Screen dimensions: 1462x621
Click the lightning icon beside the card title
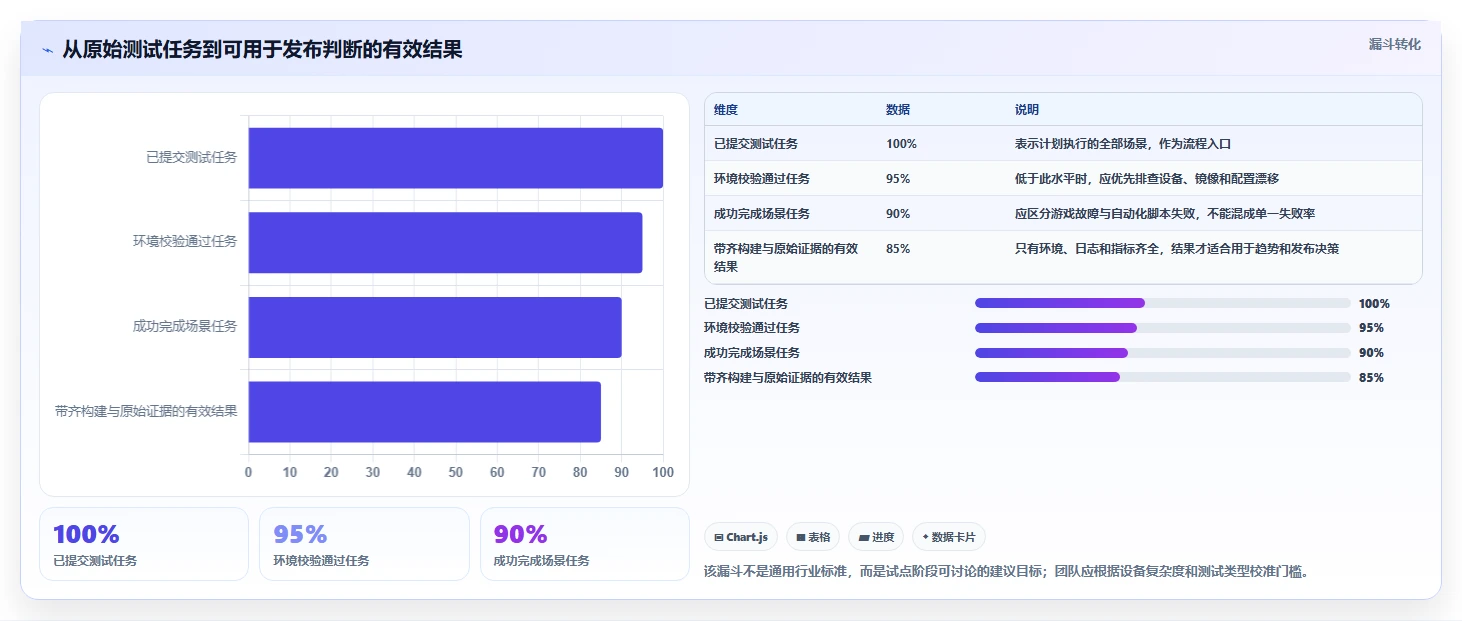click(47, 50)
